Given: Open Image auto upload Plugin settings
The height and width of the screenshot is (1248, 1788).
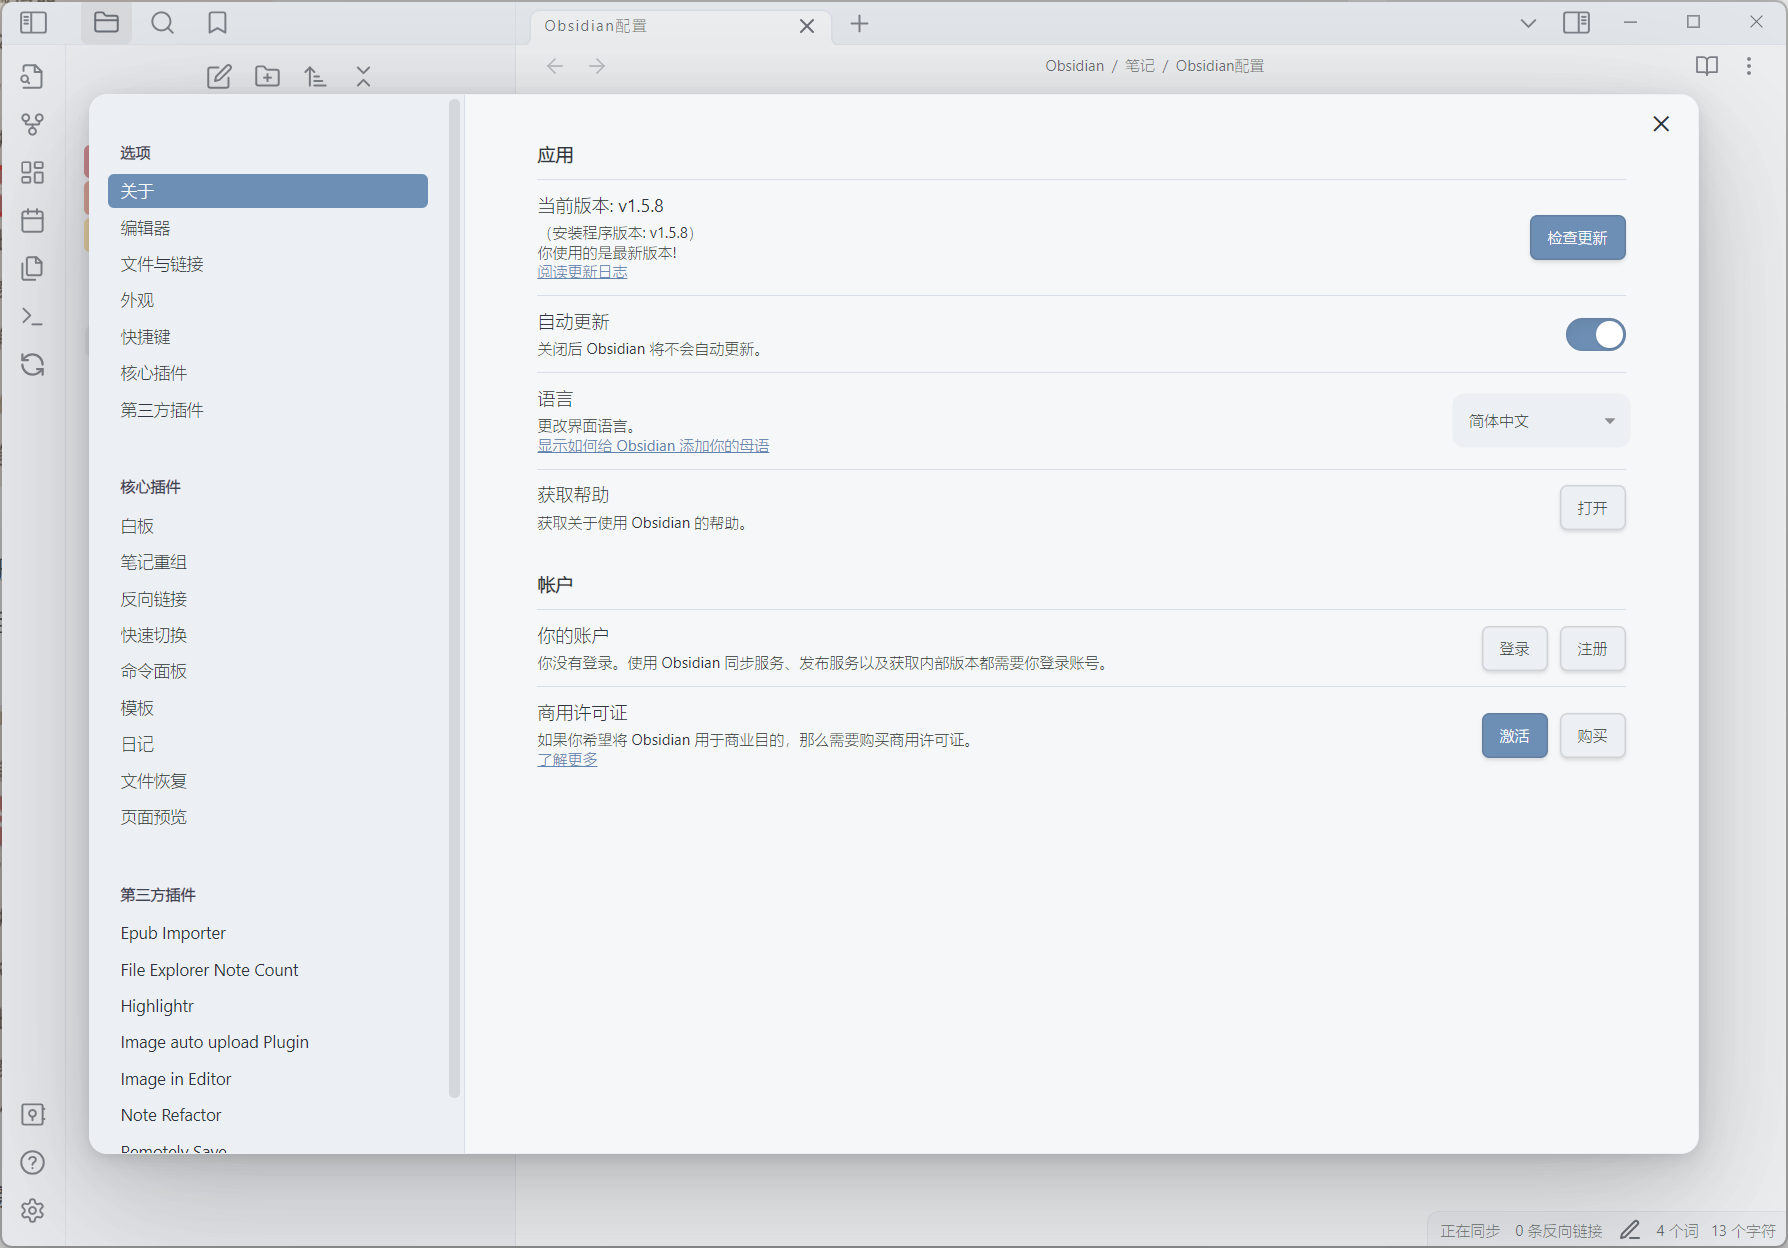Looking at the screenshot, I should [x=268, y=1042].
